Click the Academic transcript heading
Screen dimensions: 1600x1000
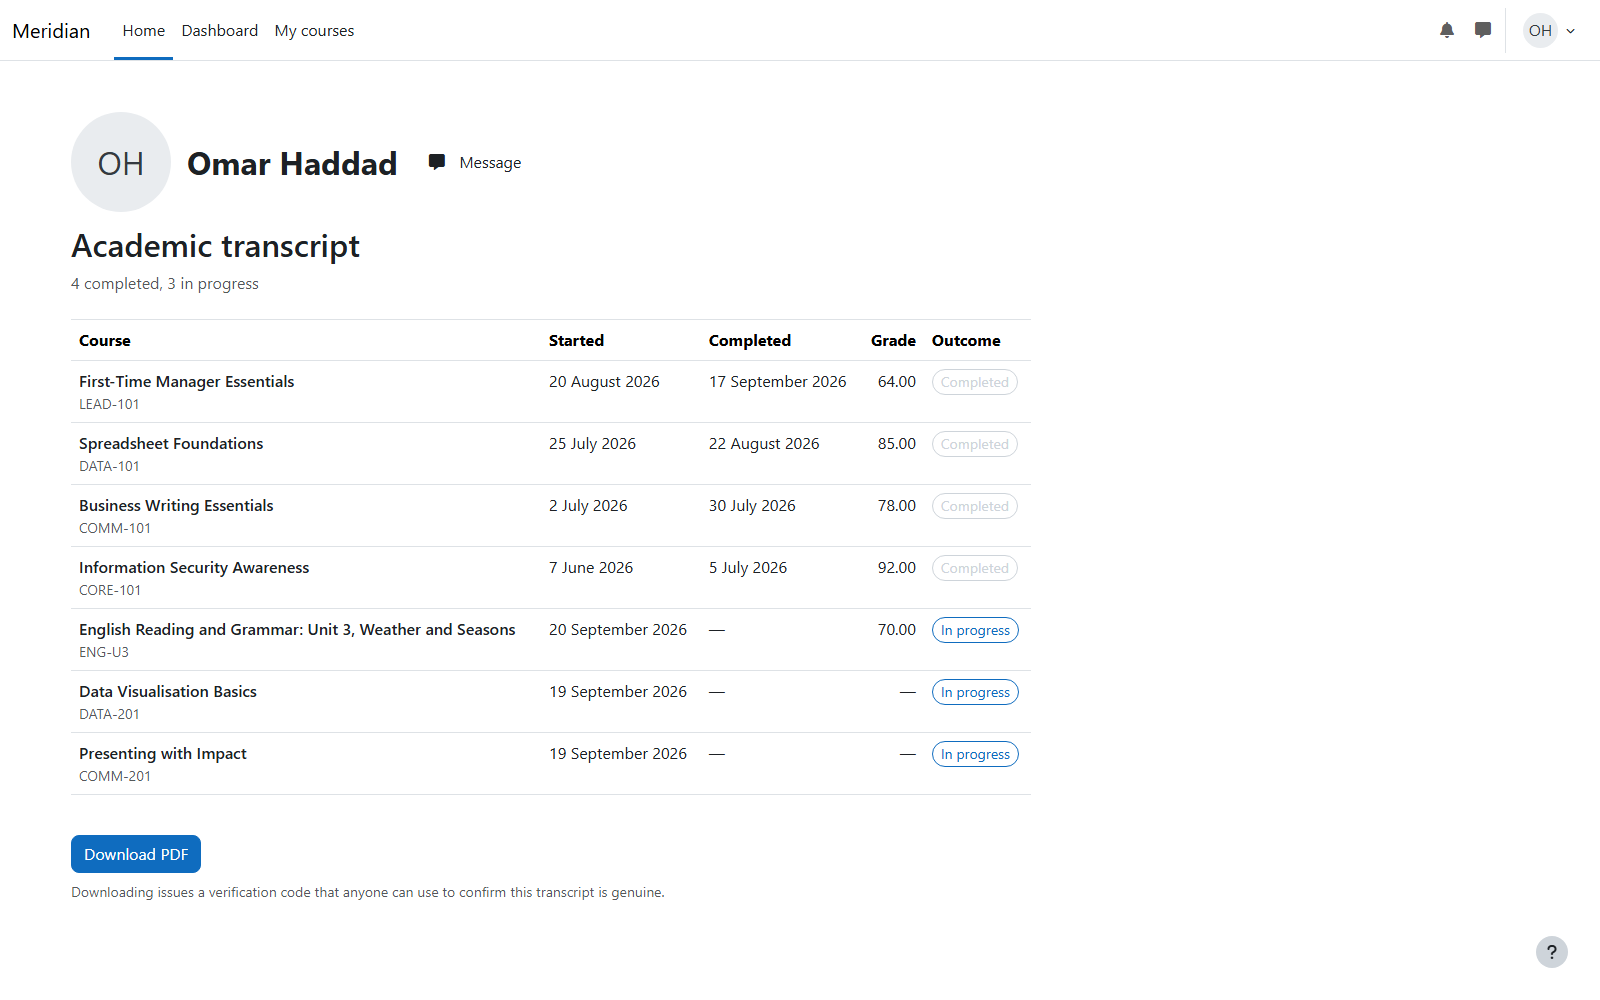(x=215, y=246)
